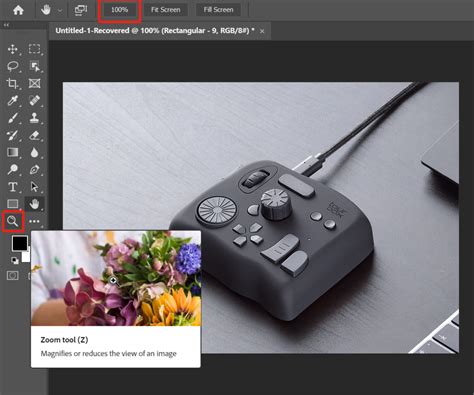Select the History Brush tool
The height and width of the screenshot is (395, 474).
[13, 135]
